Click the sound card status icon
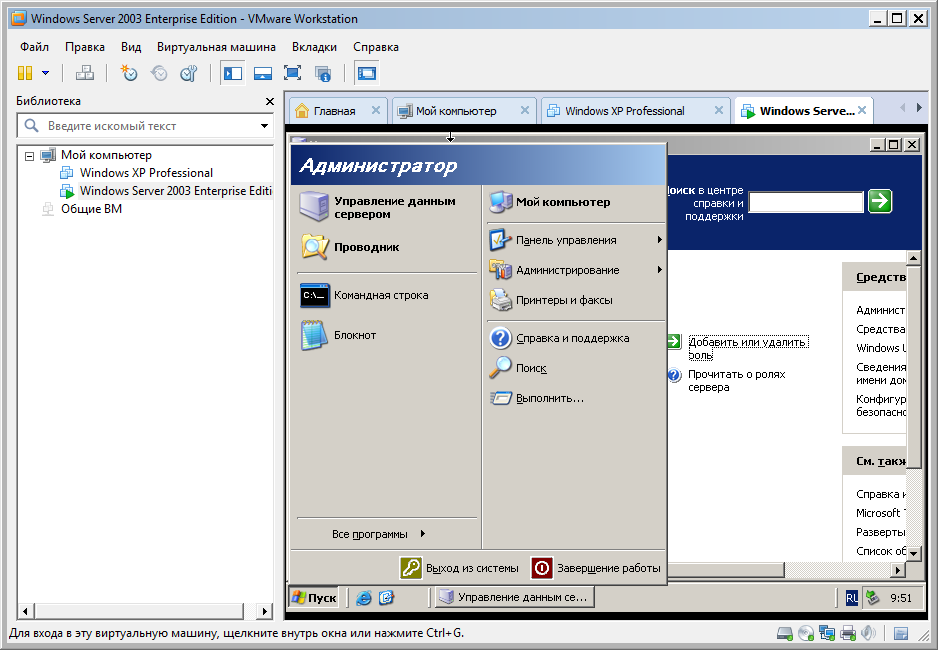938x650 pixels. coord(869,633)
